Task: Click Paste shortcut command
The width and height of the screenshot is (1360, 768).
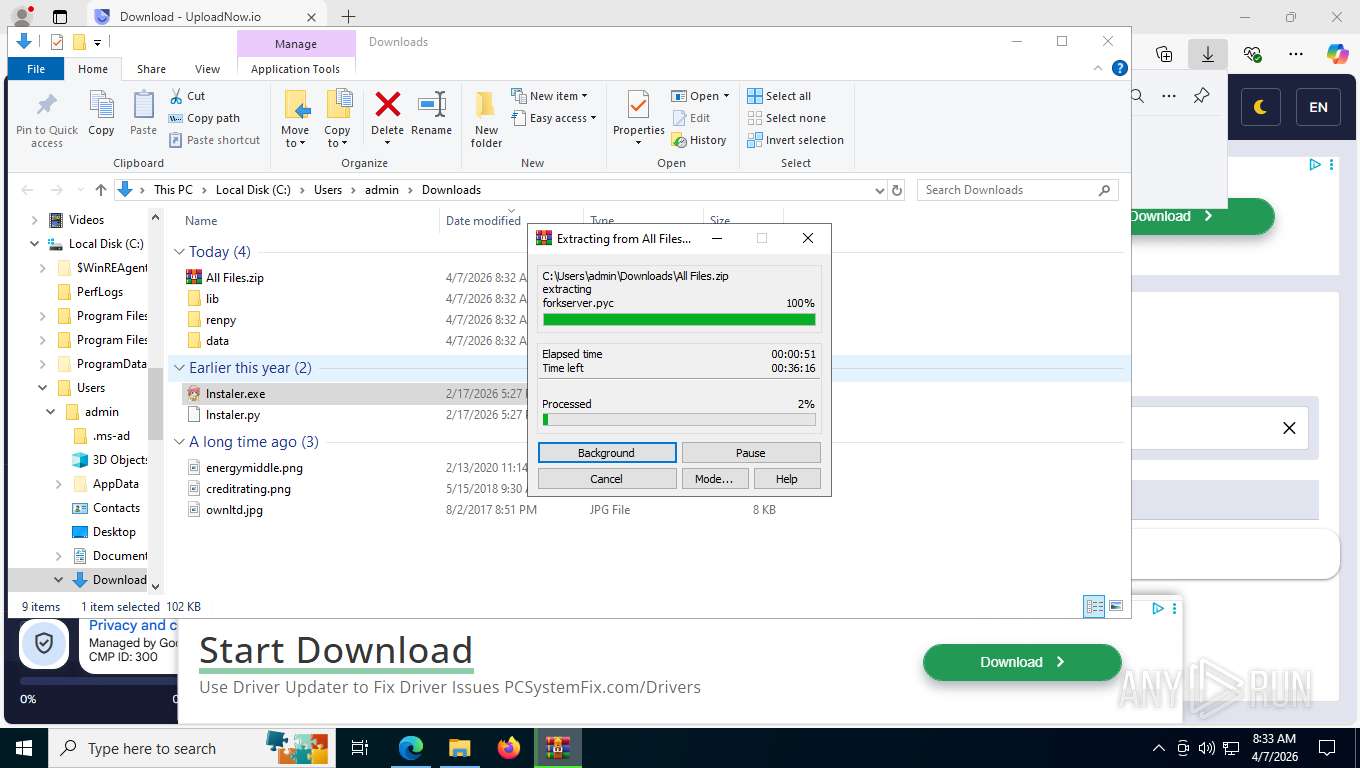Action: click(x=214, y=140)
